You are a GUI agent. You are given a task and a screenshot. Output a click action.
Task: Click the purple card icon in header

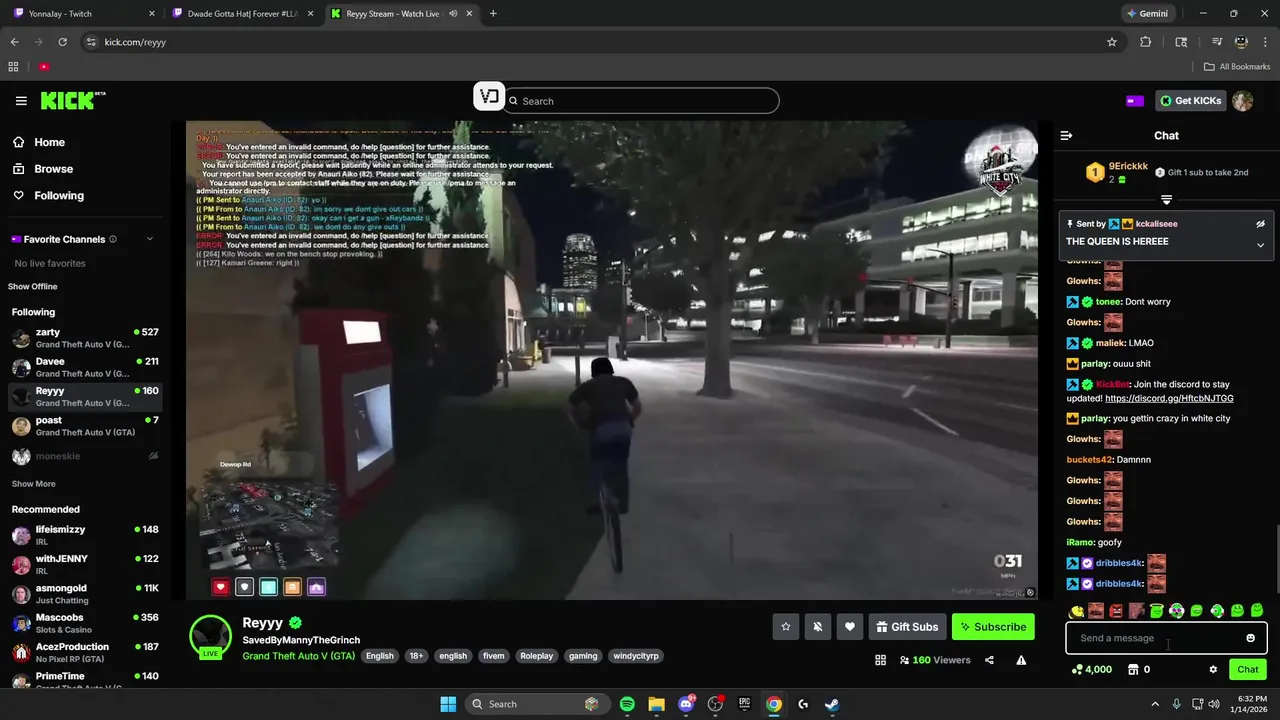tap(1135, 101)
